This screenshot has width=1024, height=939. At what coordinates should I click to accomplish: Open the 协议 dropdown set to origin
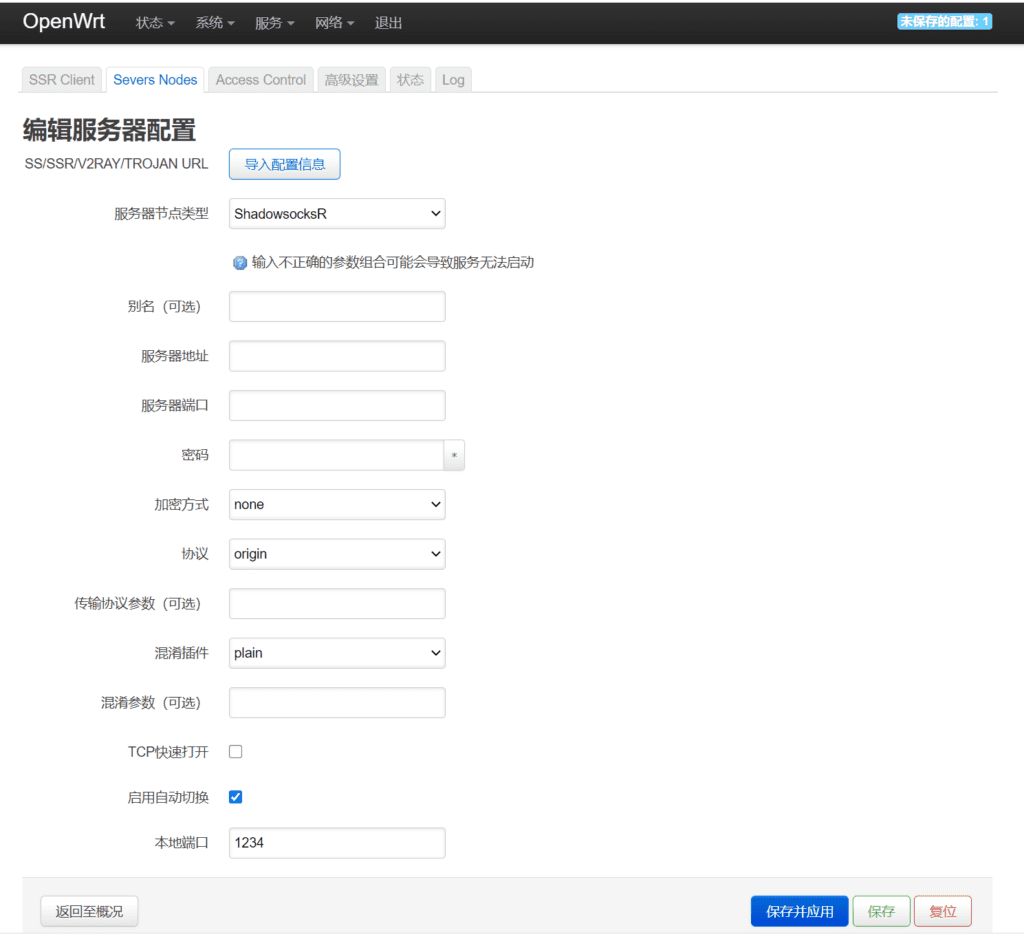coord(336,554)
